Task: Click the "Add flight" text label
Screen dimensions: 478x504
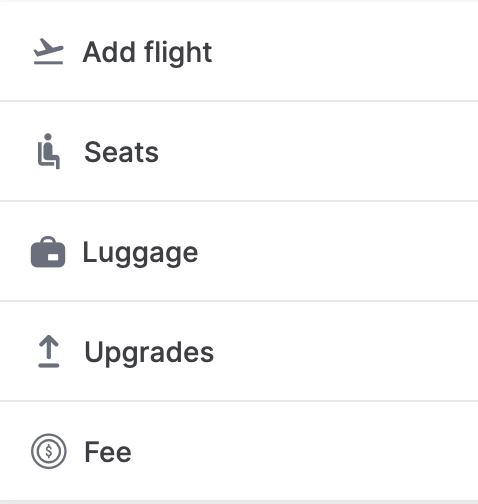Action: pyautogui.click(x=147, y=53)
